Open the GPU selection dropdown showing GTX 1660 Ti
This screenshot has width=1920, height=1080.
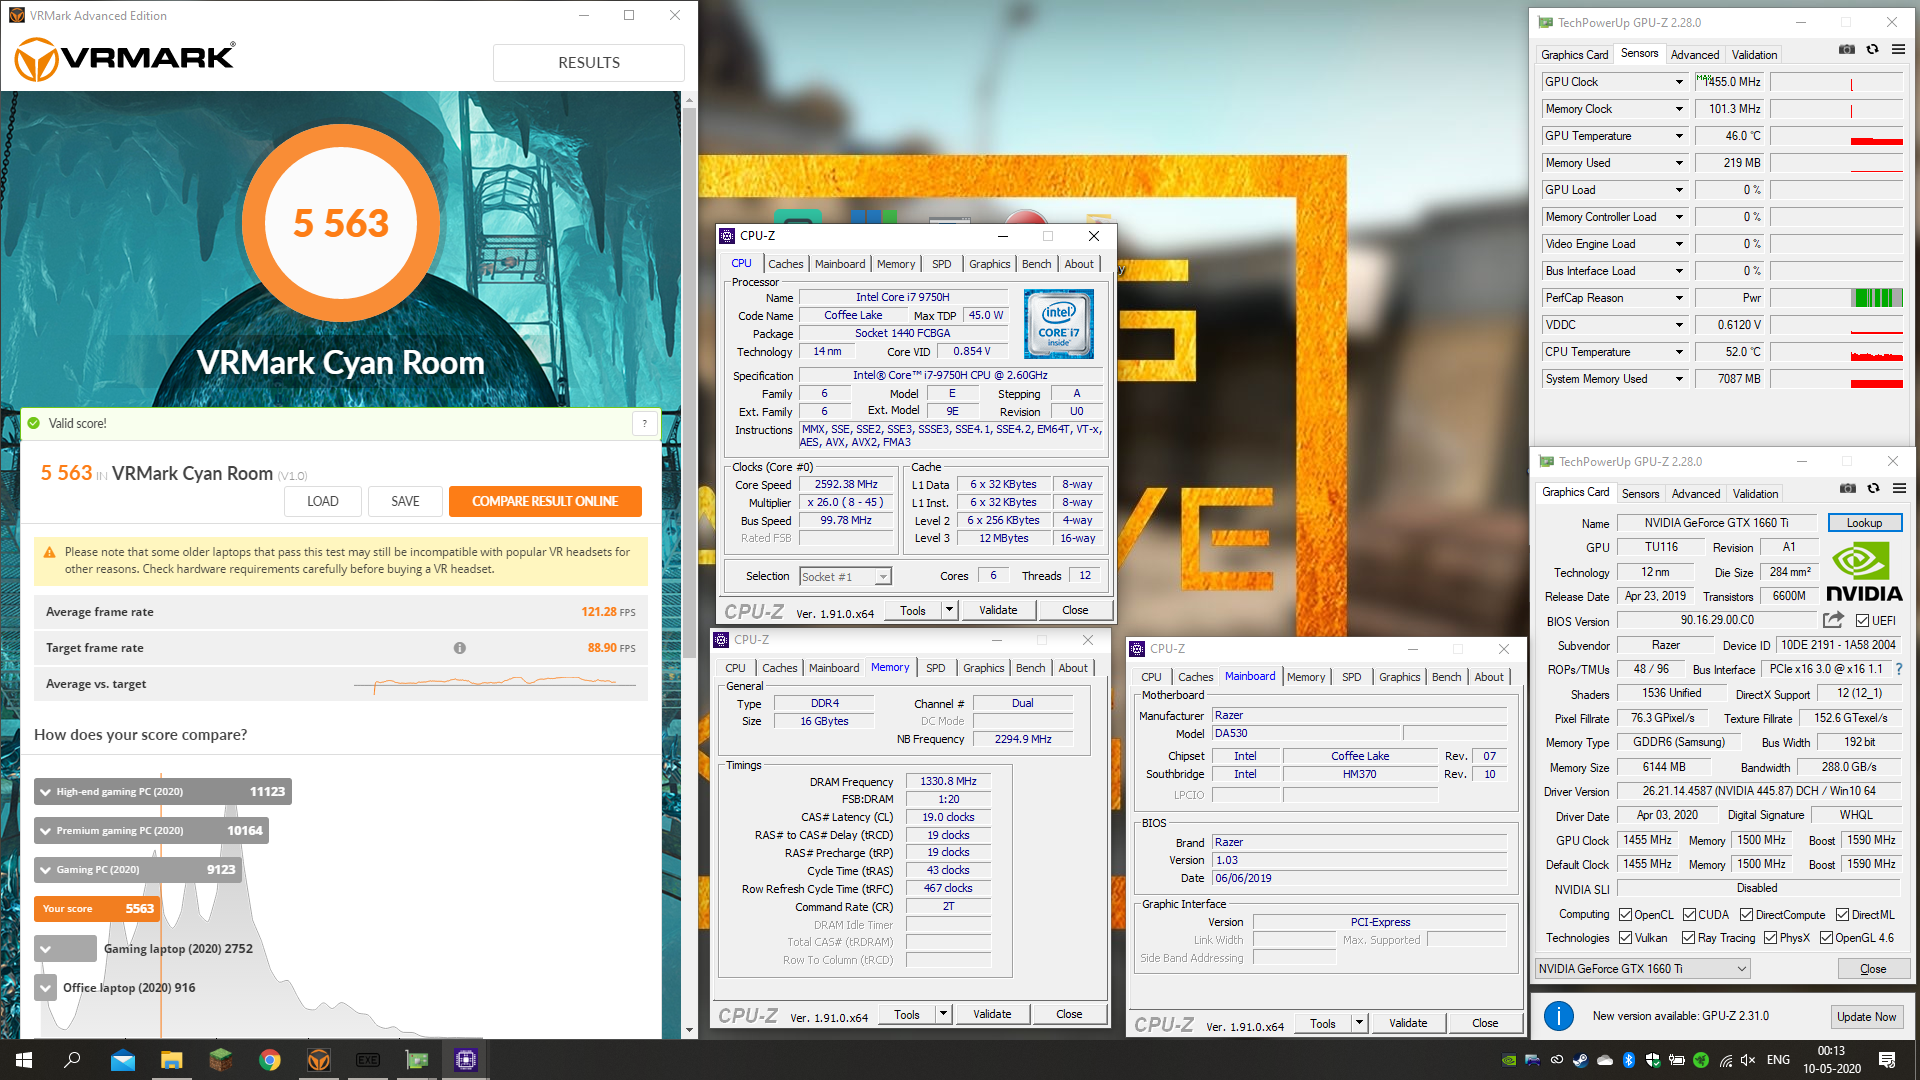tap(1643, 969)
